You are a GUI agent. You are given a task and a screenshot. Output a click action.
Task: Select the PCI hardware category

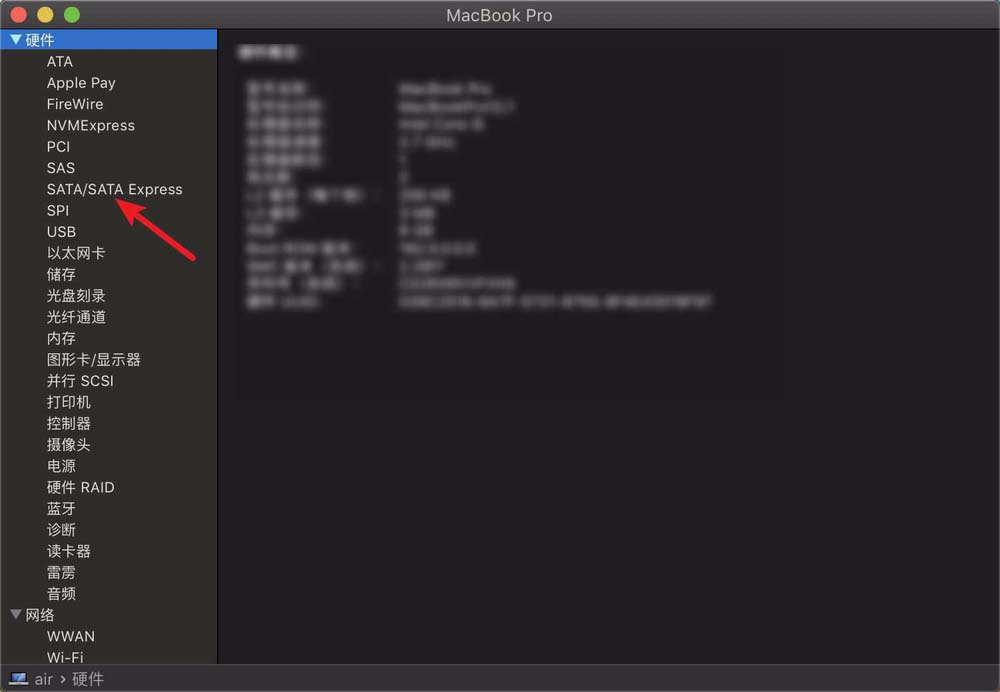click(58, 146)
